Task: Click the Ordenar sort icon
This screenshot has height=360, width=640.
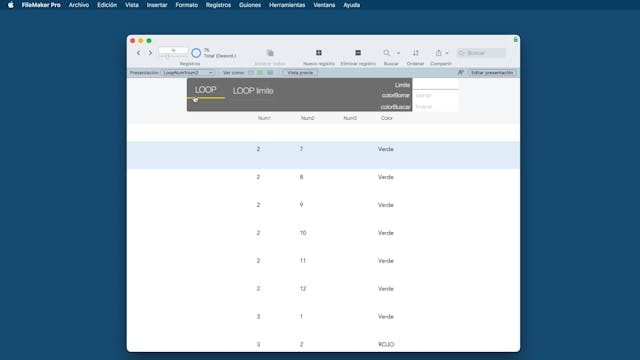Action: [x=416, y=53]
